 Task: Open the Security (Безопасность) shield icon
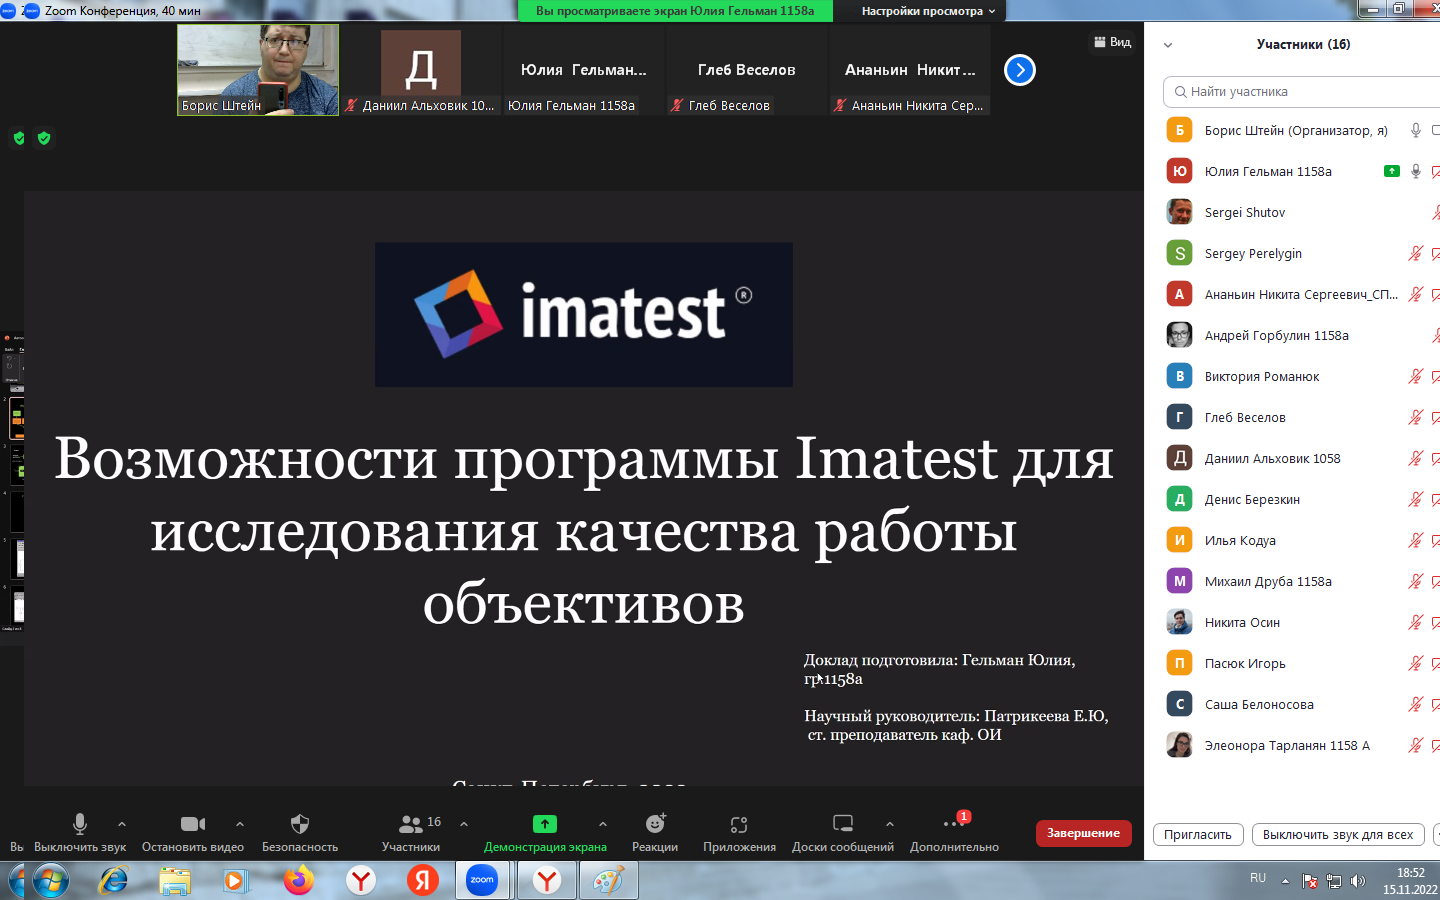299,824
